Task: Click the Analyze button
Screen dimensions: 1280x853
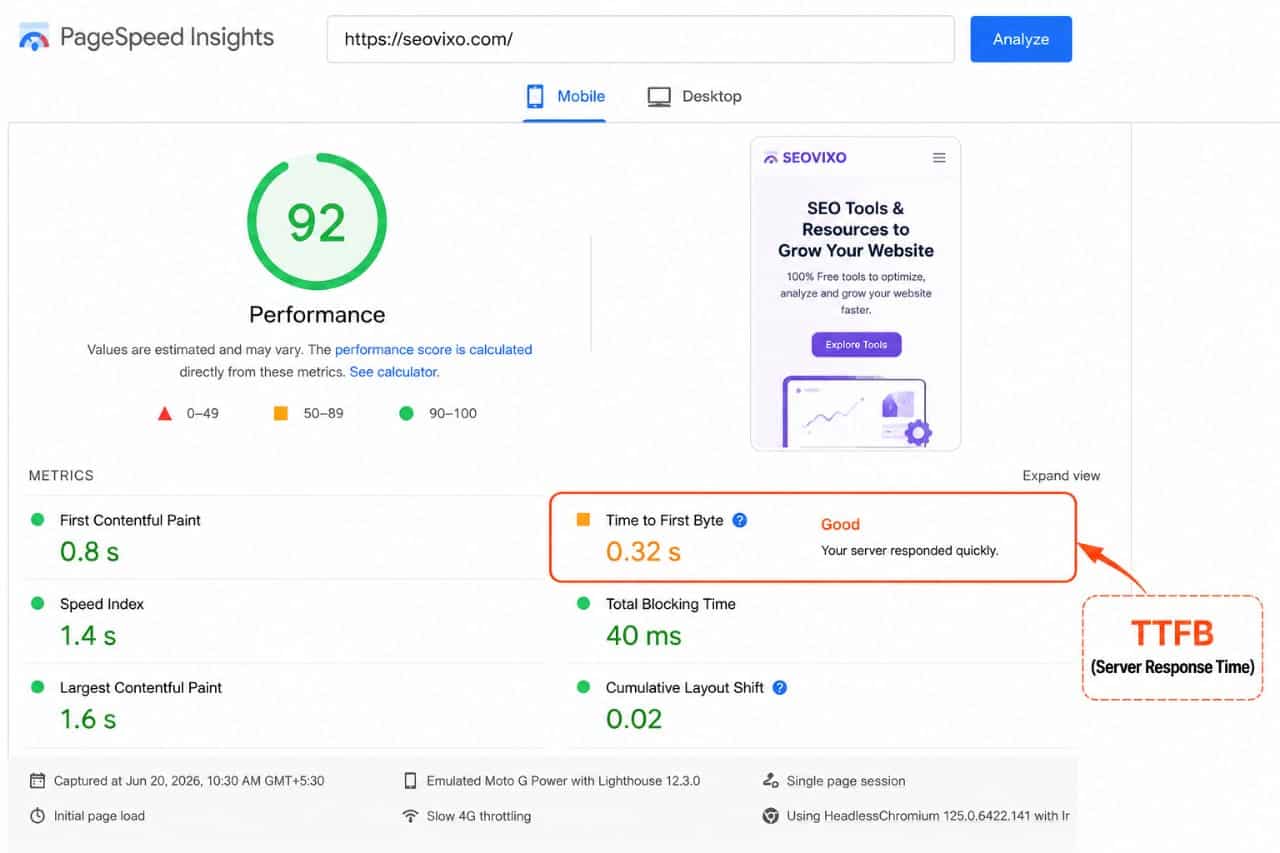Action: [x=1021, y=39]
